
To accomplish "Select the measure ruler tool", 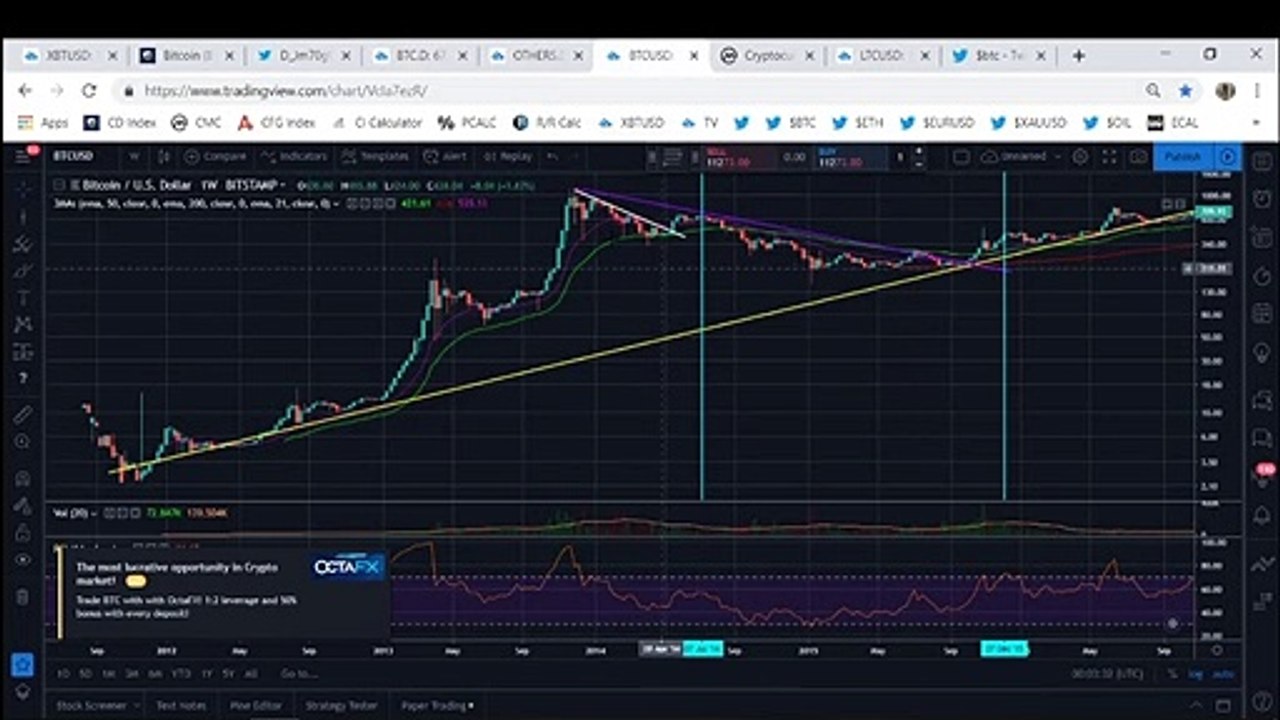I will [x=23, y=414].
